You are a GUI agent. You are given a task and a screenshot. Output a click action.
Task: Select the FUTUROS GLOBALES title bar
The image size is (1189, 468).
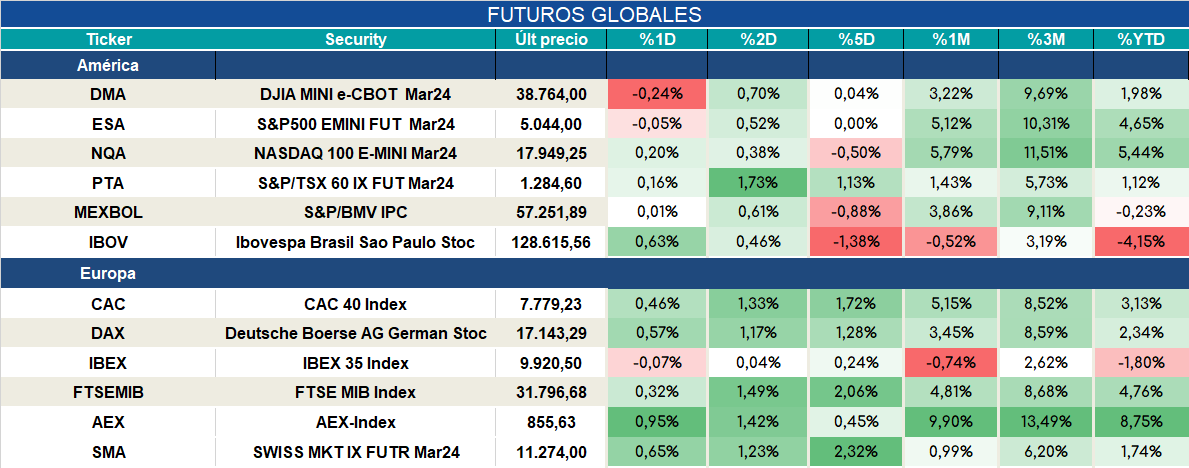[x=594, y=14]
